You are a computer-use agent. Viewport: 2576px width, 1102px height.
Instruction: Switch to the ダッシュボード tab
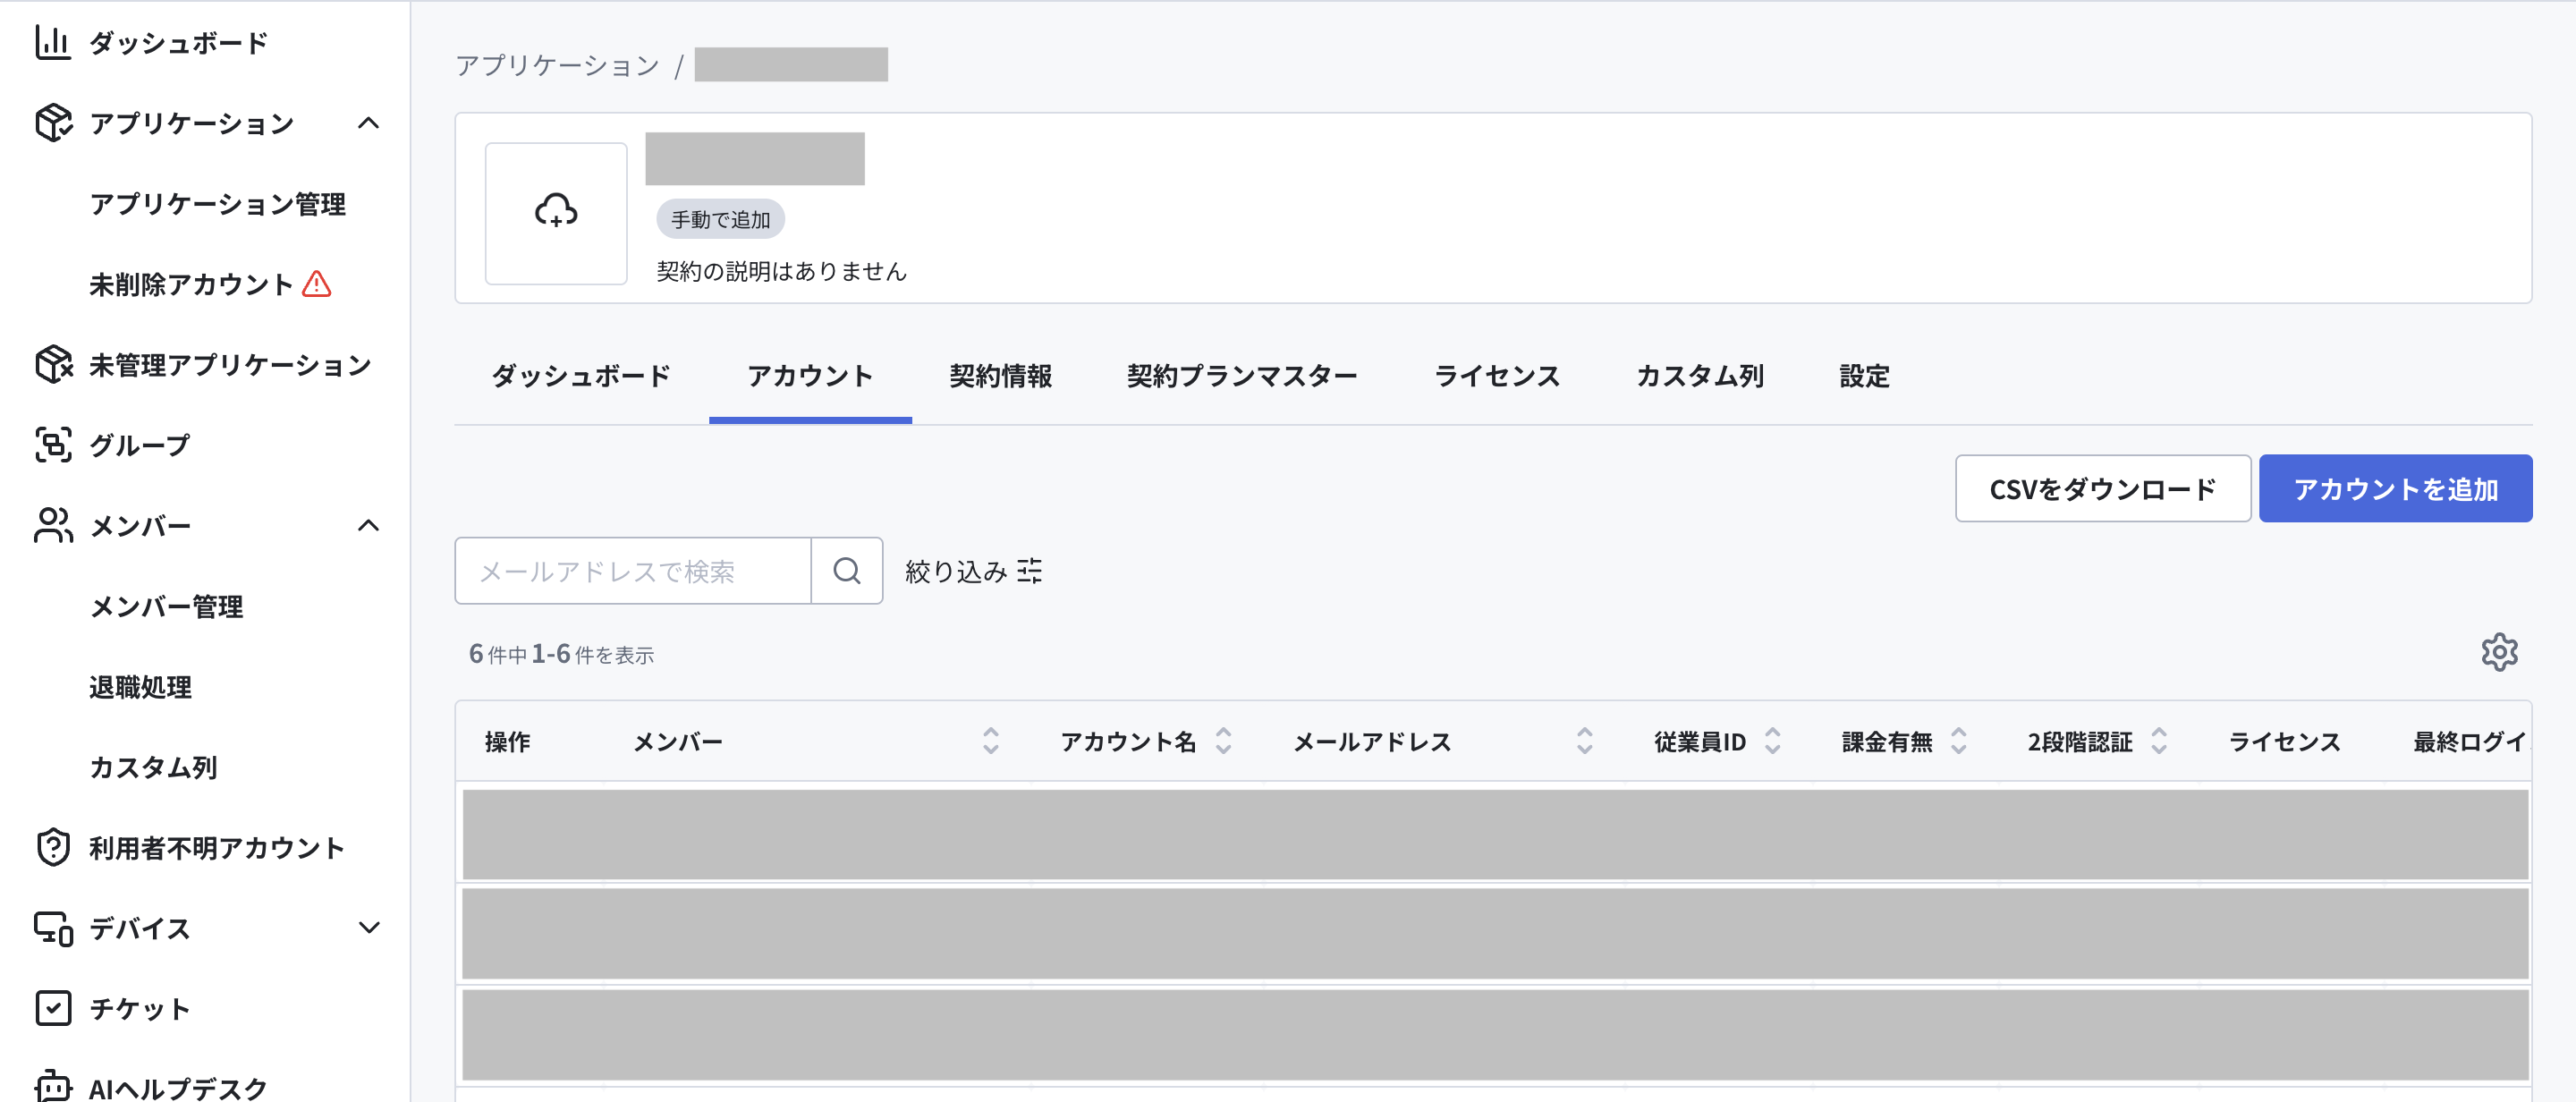(x=581, y=376)
